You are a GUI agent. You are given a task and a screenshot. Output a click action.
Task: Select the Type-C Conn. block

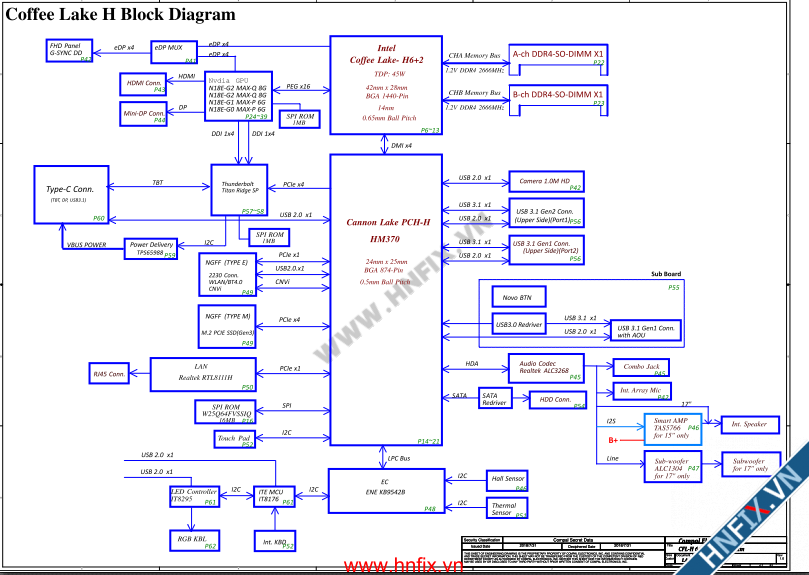pyautogui.click(x=69, y=193)
